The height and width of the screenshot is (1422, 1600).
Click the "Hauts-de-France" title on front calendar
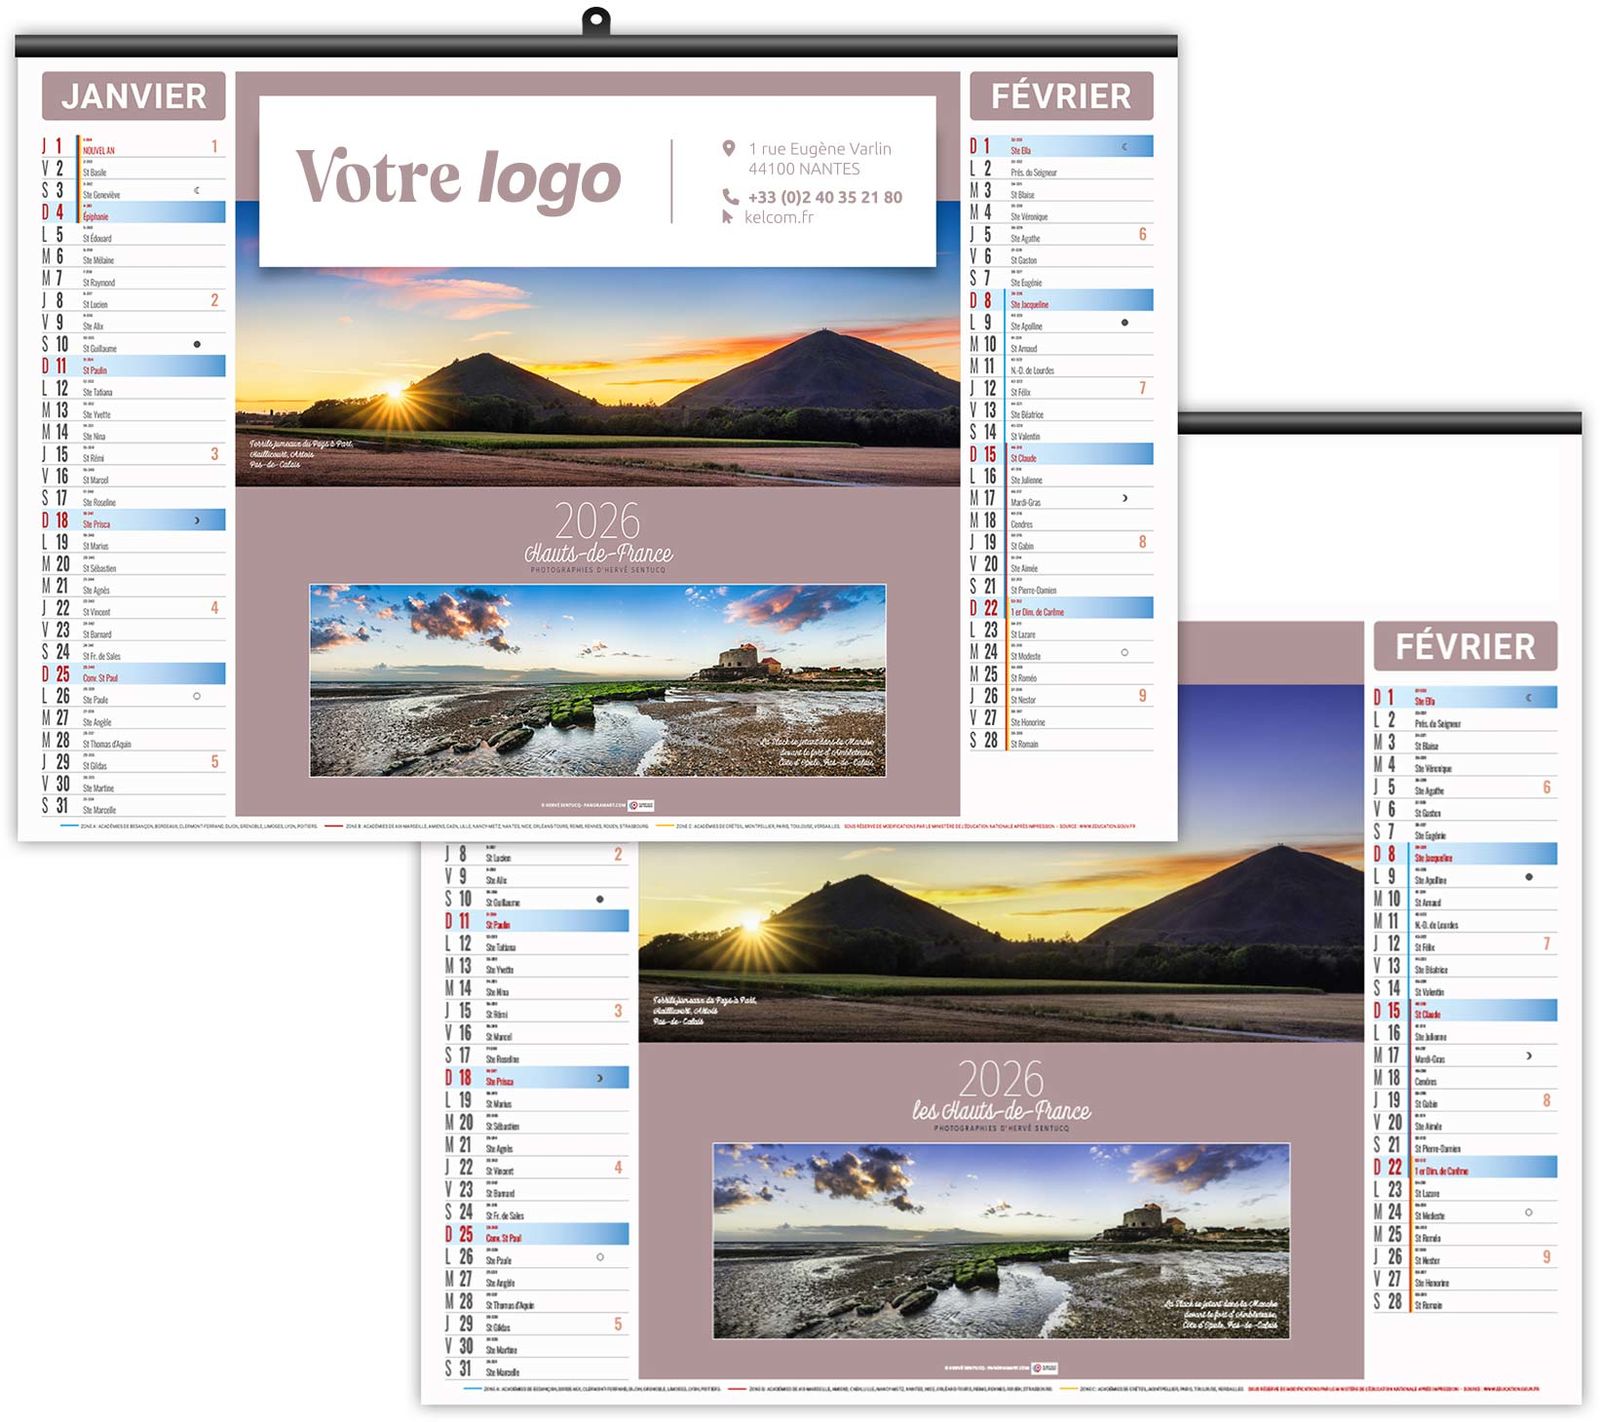point(598,553)
